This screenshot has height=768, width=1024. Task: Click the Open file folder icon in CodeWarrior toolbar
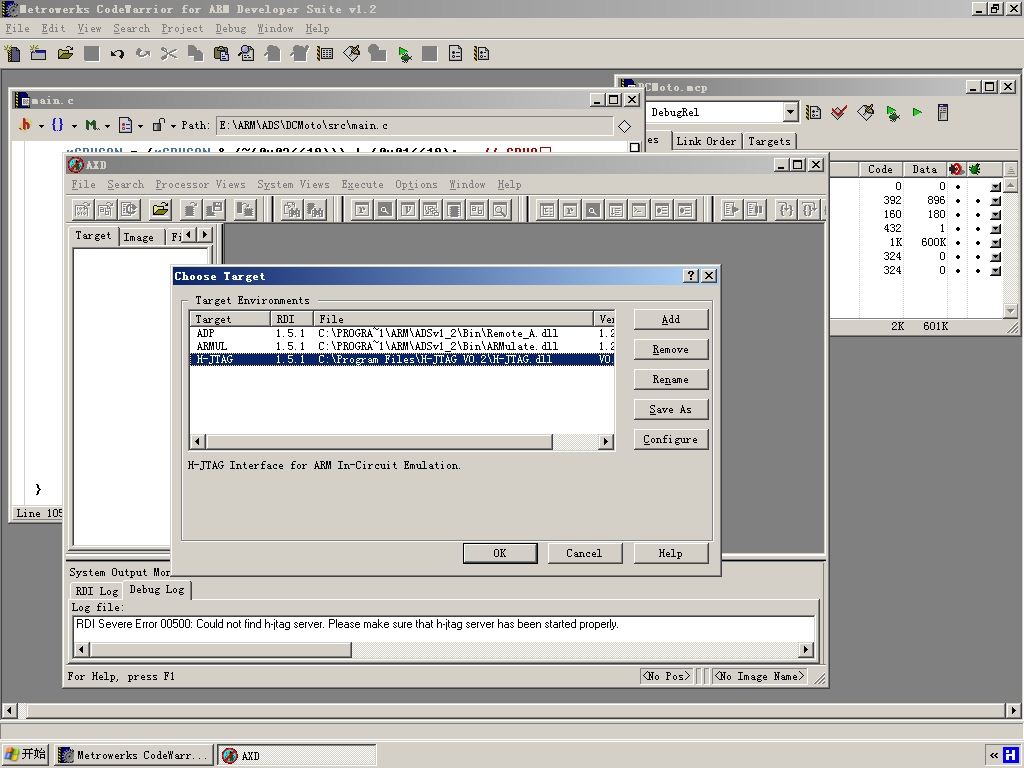(x=65, y=54)
